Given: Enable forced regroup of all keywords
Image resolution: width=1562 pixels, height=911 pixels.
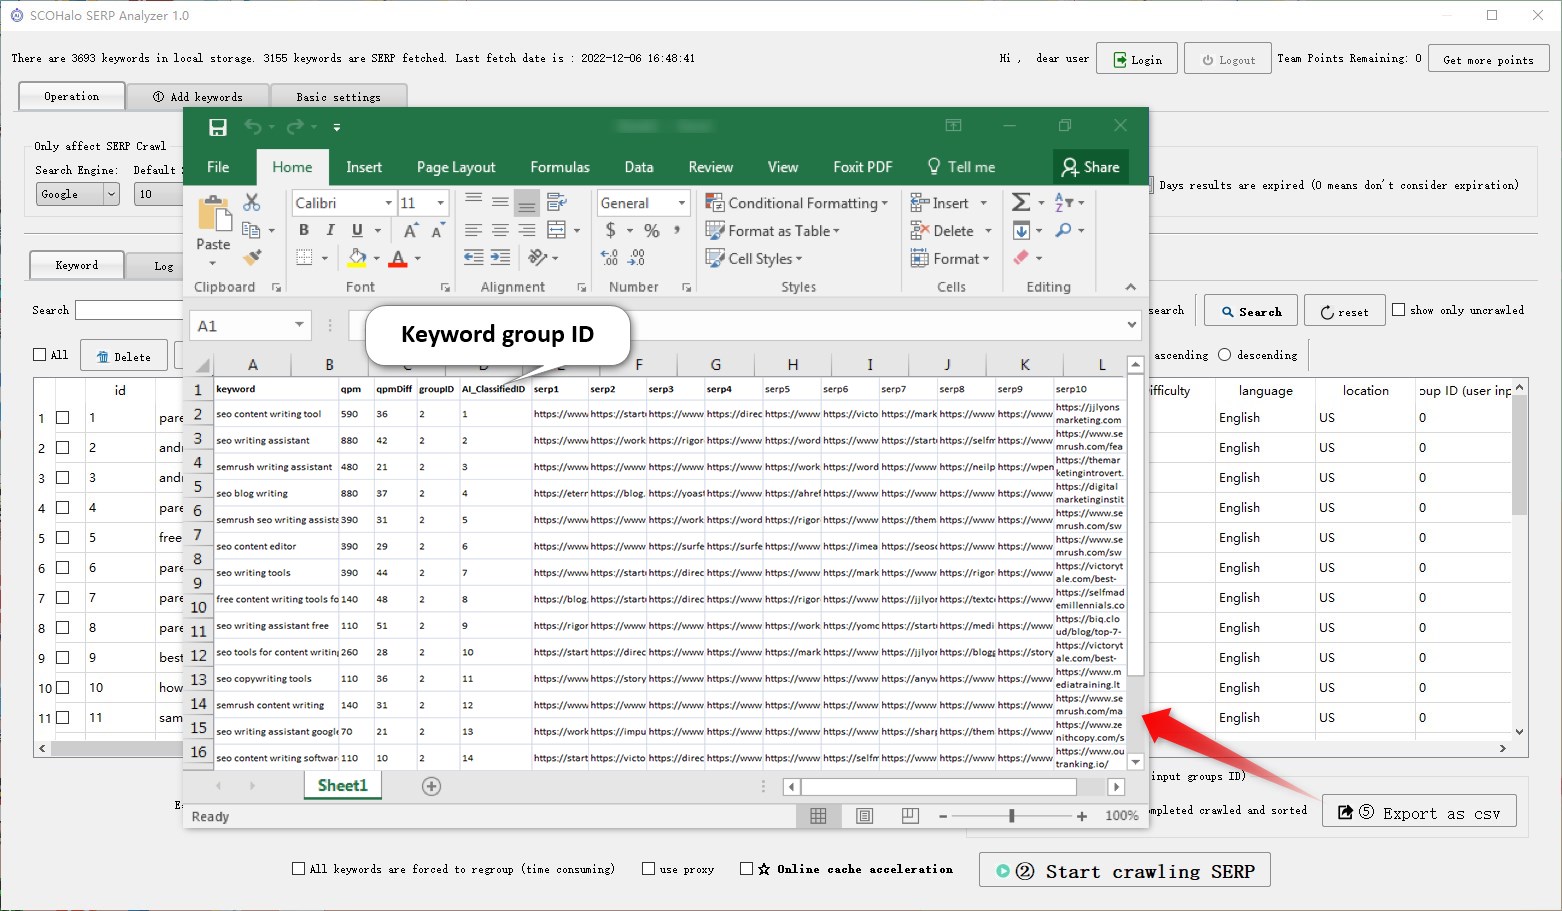Looking at the screenshot, I should [298, 869].
